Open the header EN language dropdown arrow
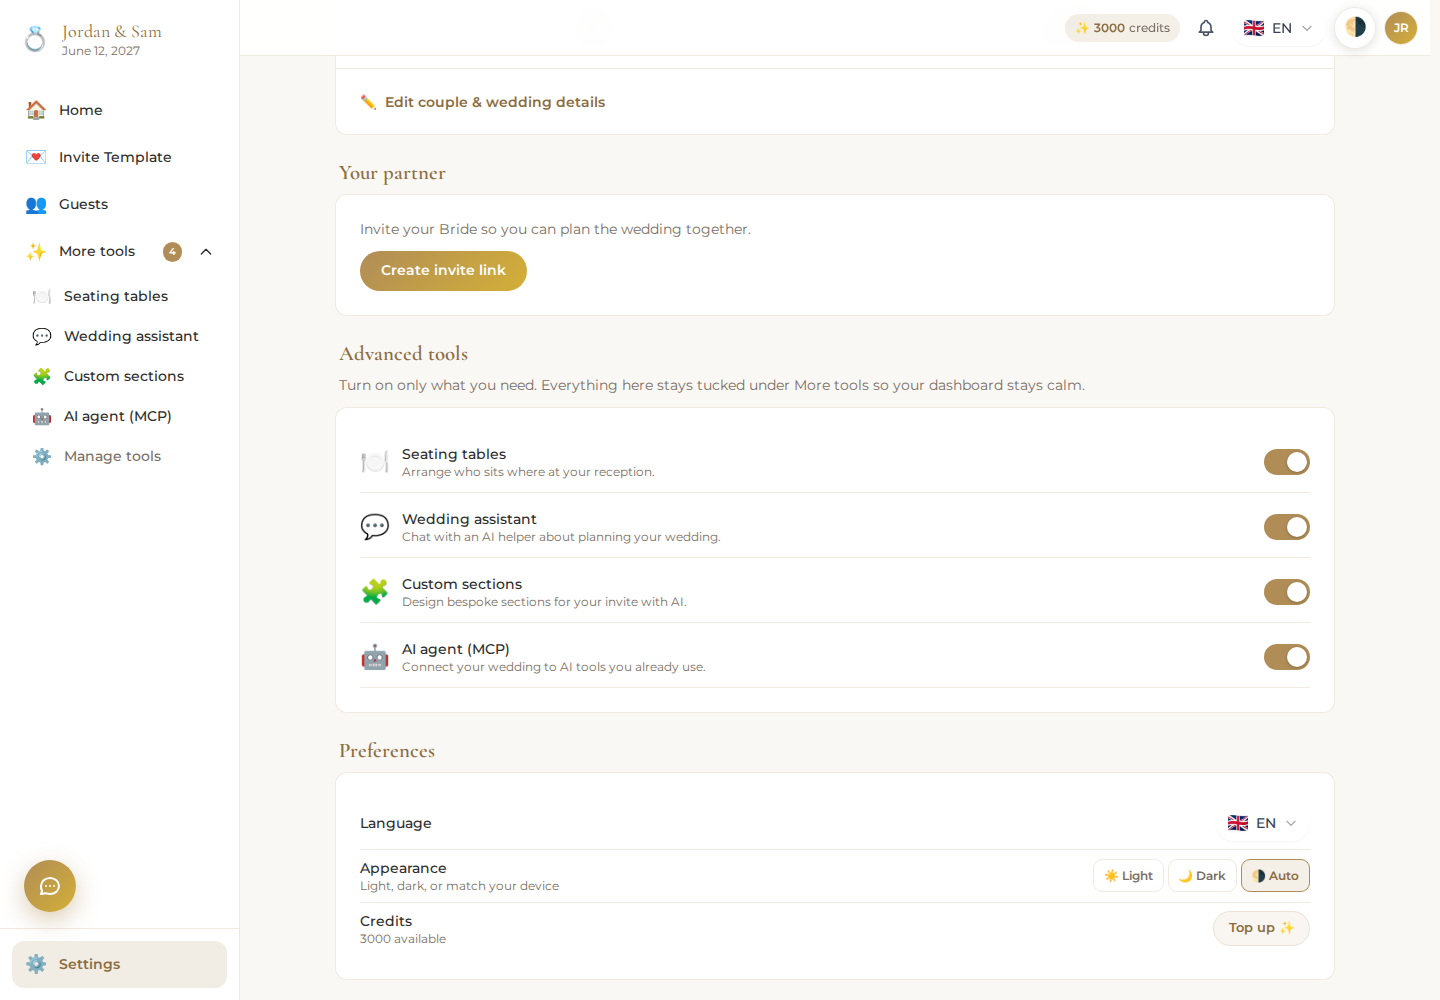Viewport: 1440px width, 1000px height. 1307,28
